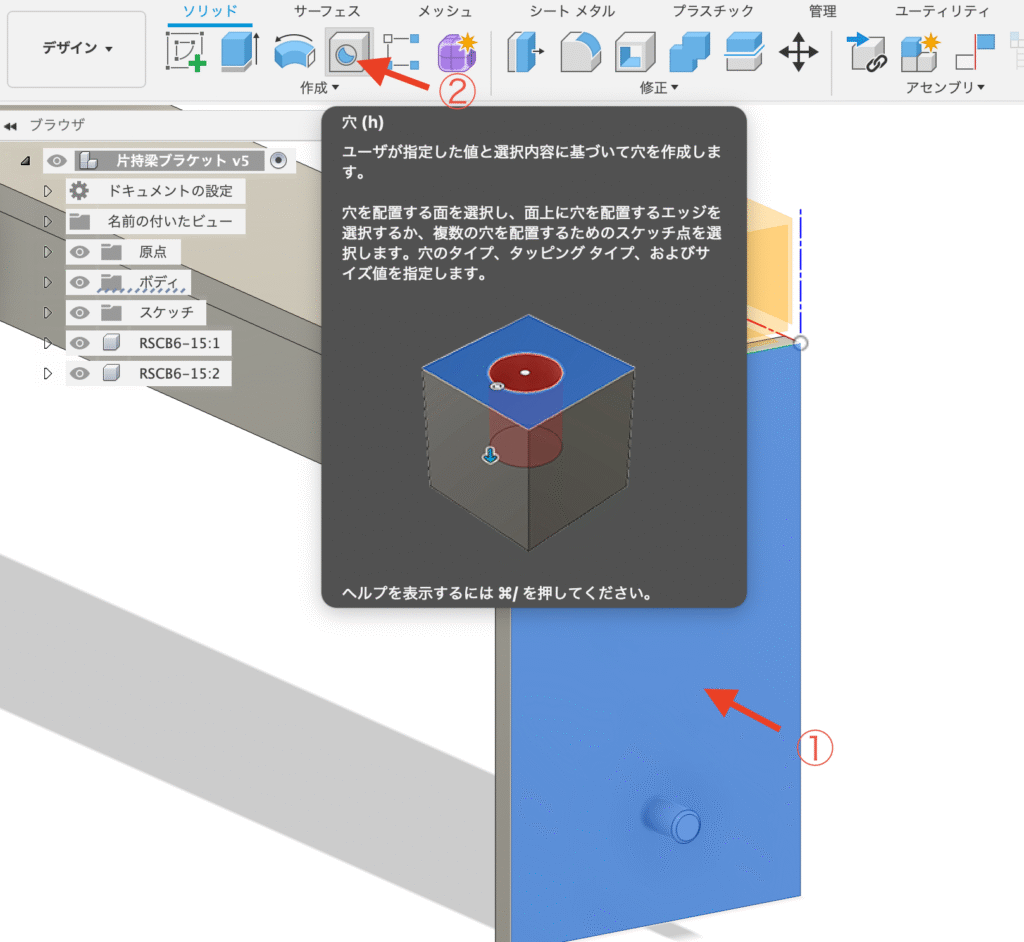This screenshot has height=942, width=1024.
Task: Select the Shell tool
Action: click(x=634, y=47)
